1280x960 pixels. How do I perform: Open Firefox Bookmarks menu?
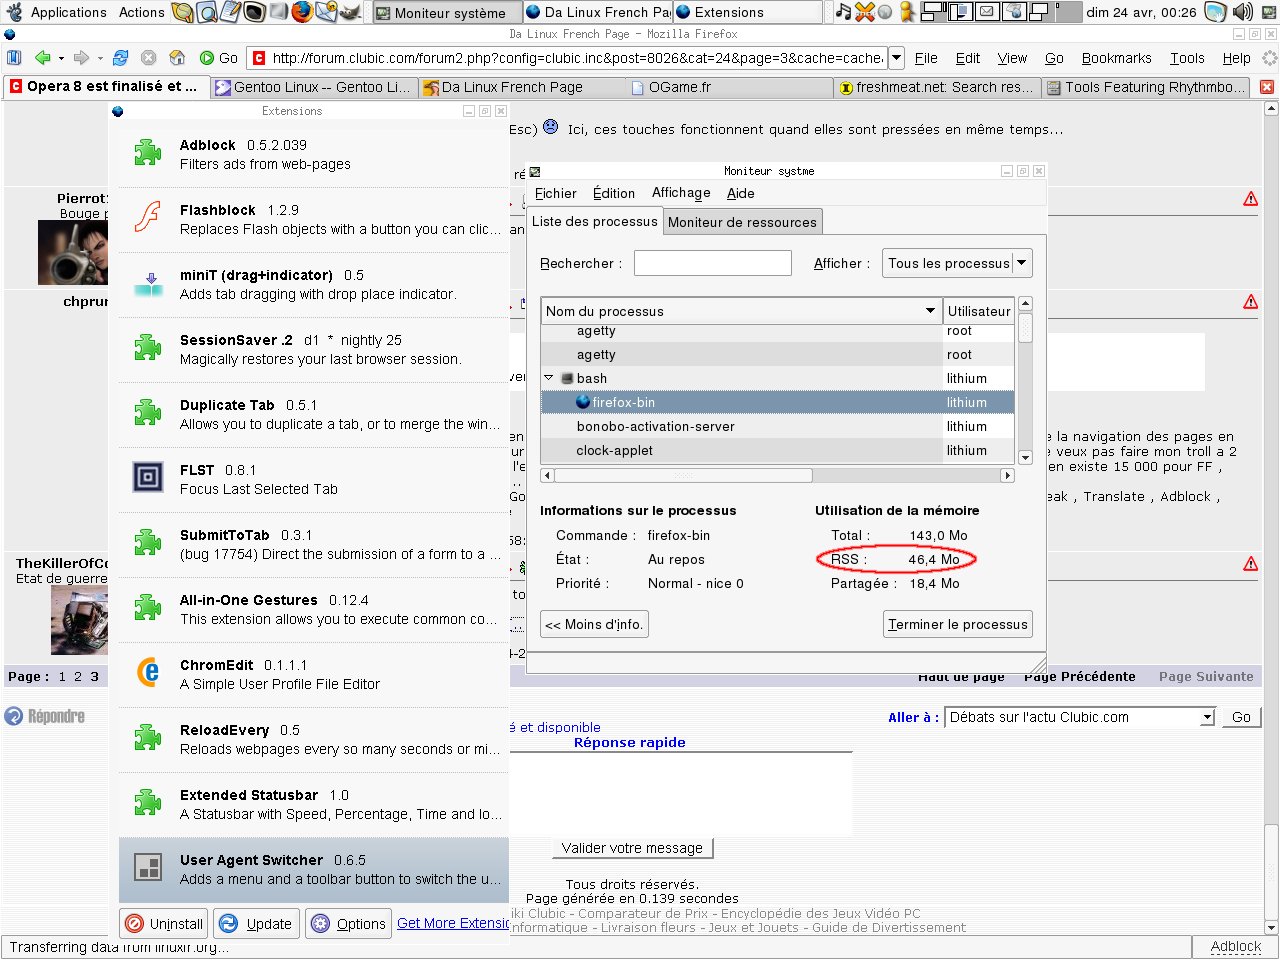[x=1116, y=58]
